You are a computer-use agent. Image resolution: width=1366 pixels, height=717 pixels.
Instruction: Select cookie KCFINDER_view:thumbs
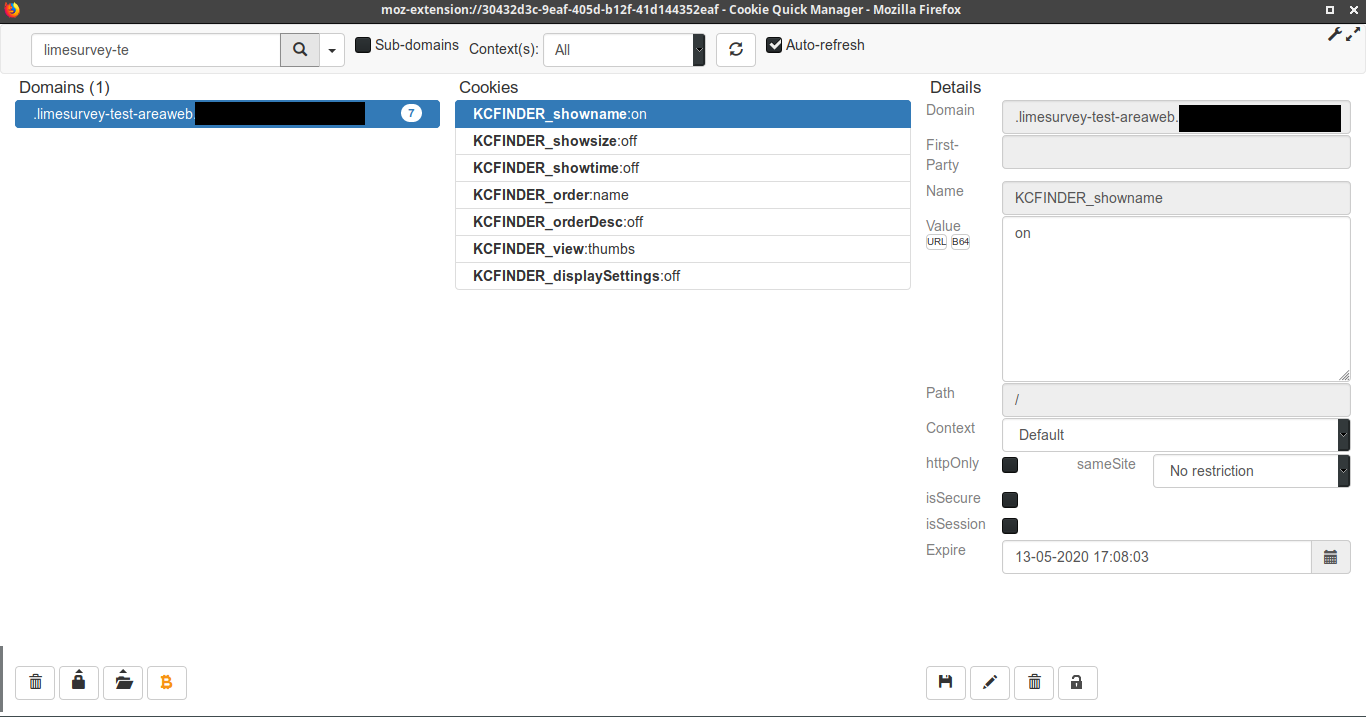683,249
